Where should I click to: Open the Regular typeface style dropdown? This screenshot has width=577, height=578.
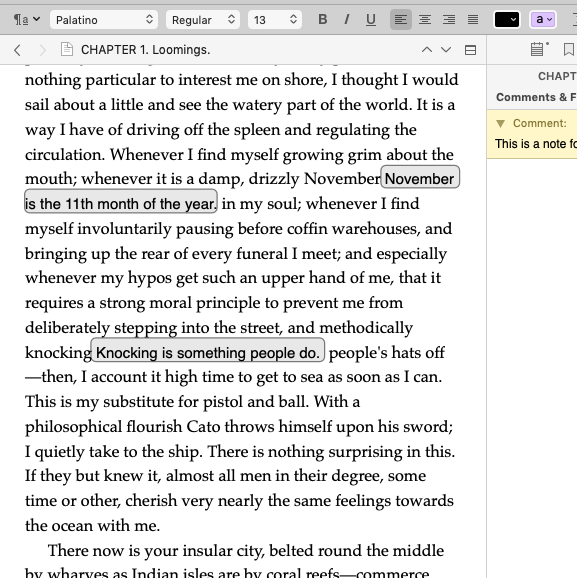203,20
